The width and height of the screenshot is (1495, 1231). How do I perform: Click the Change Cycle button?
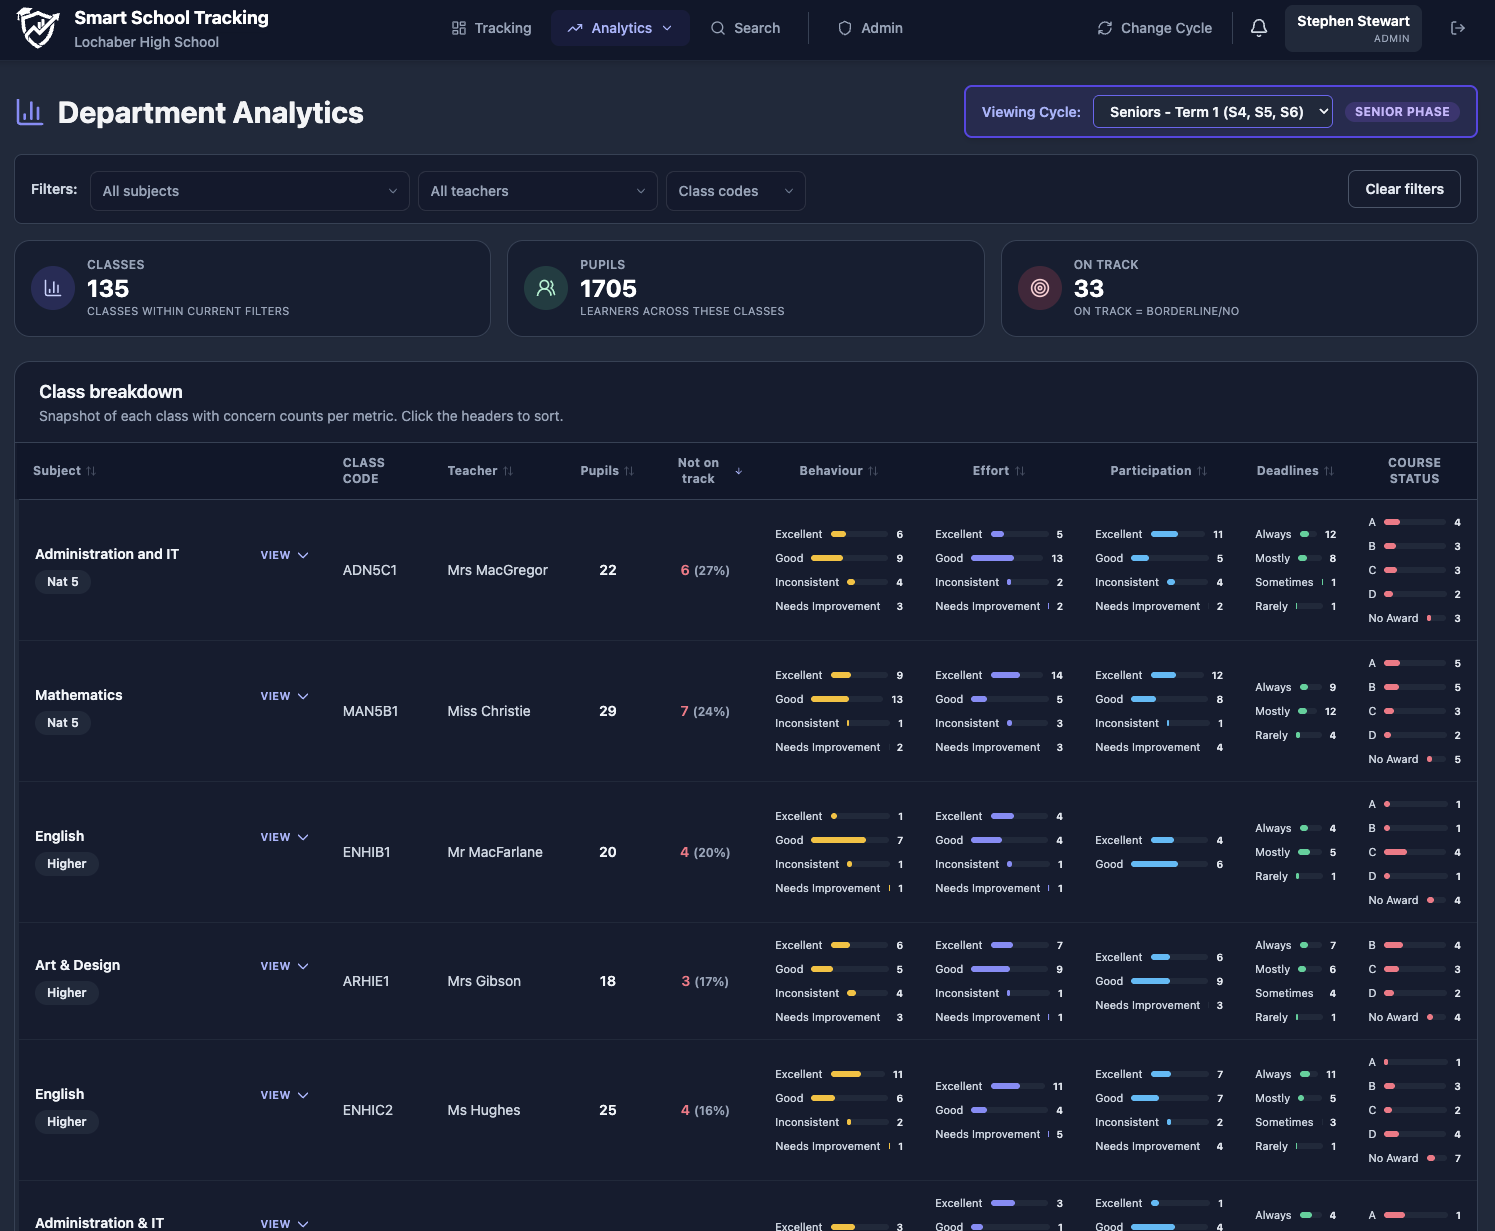click(1154, 28)
